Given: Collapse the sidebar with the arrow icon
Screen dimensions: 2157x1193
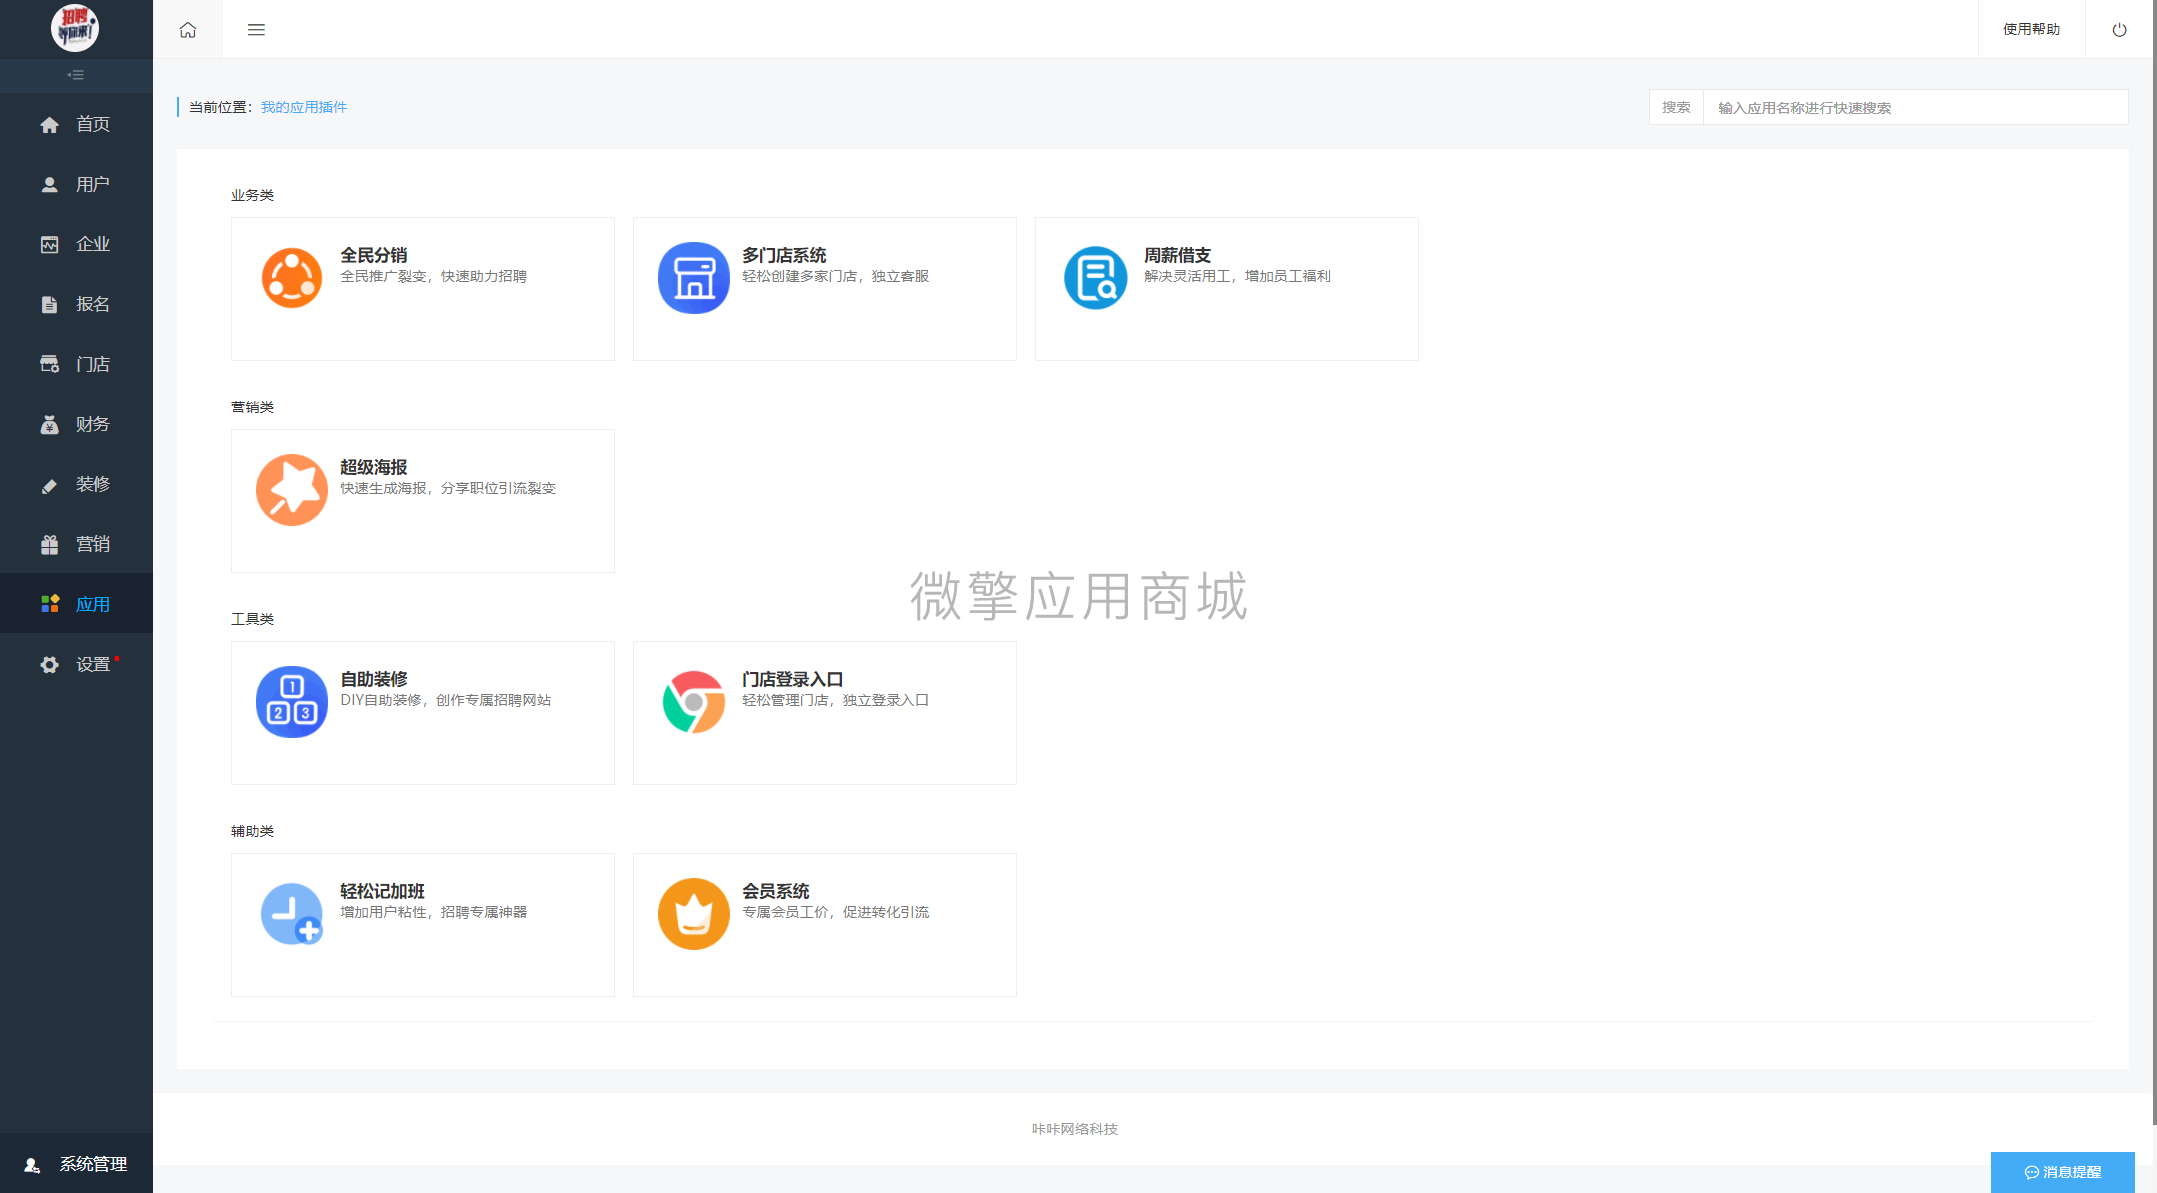Looking at the screenshot, I should pos(76,75).
